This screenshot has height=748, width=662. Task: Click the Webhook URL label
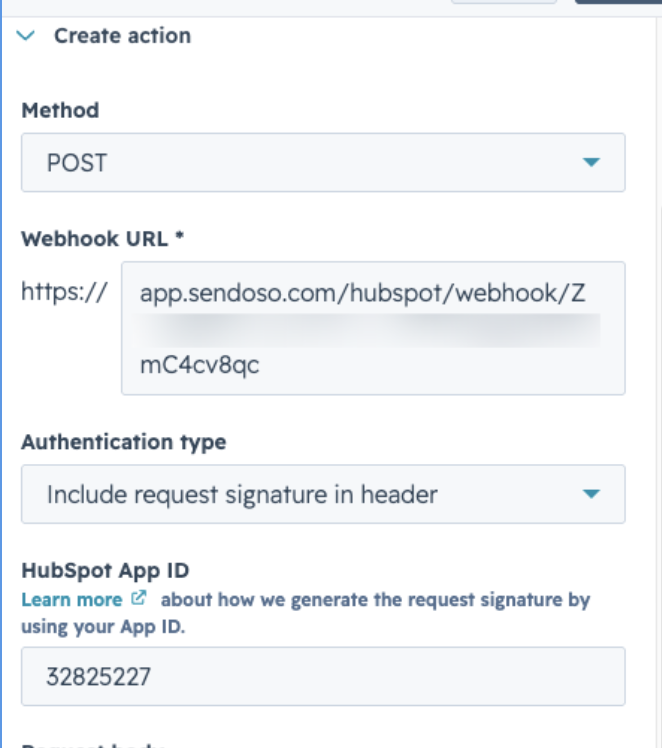[x=103, y=239]
